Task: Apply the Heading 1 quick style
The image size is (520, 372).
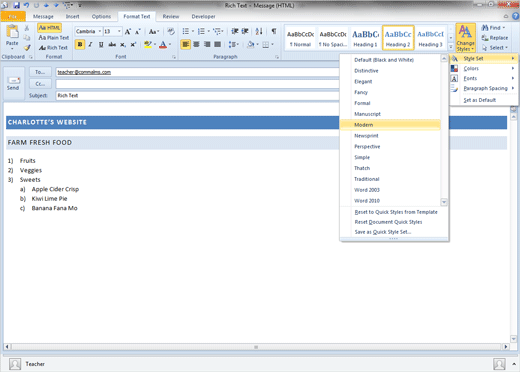Action: (x=365, y=38)
